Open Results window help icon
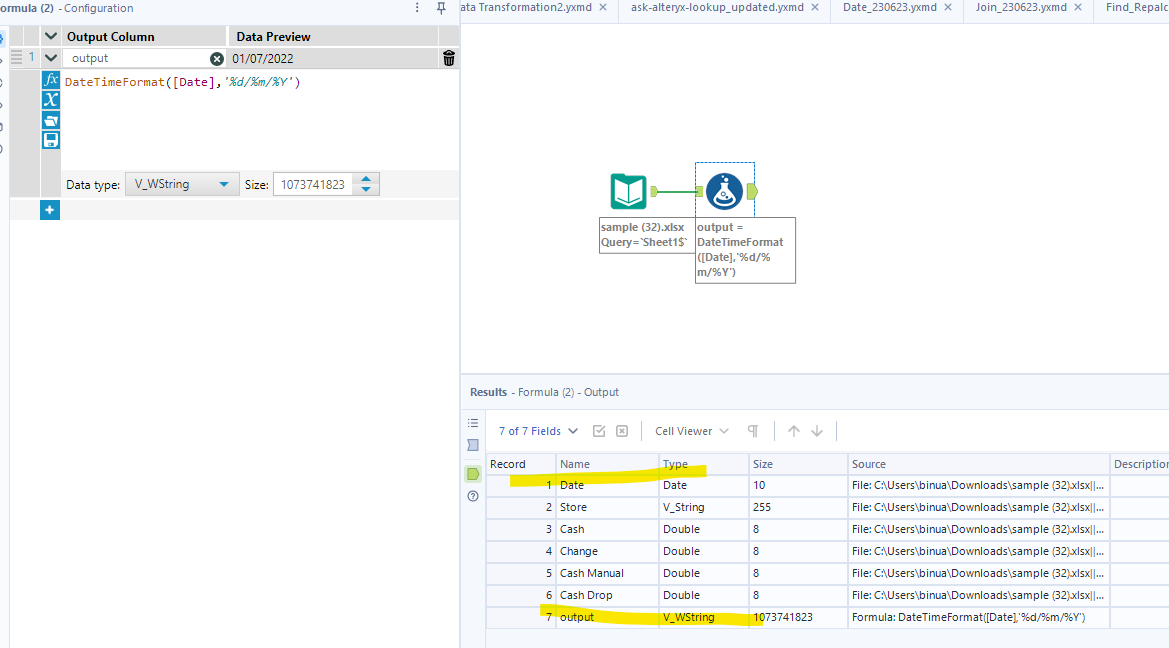The image size is (1169, 648). point(473,497)
